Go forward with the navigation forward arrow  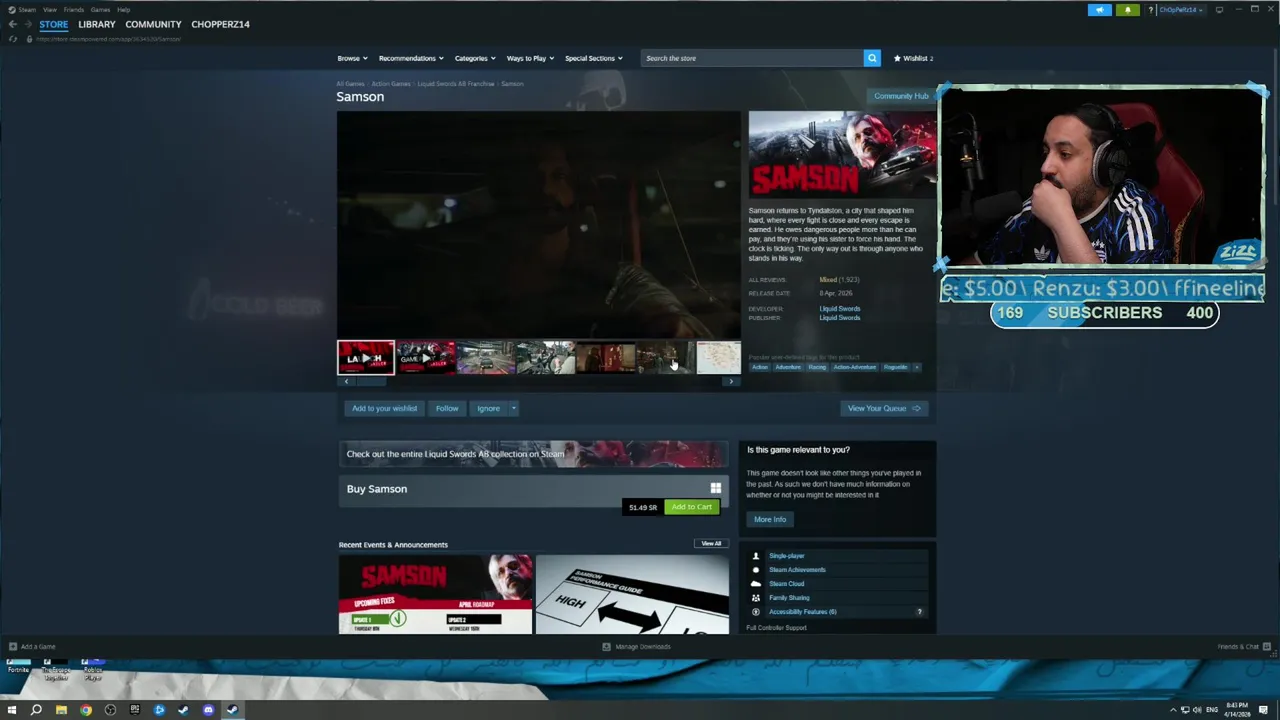[x=28, y=24]
